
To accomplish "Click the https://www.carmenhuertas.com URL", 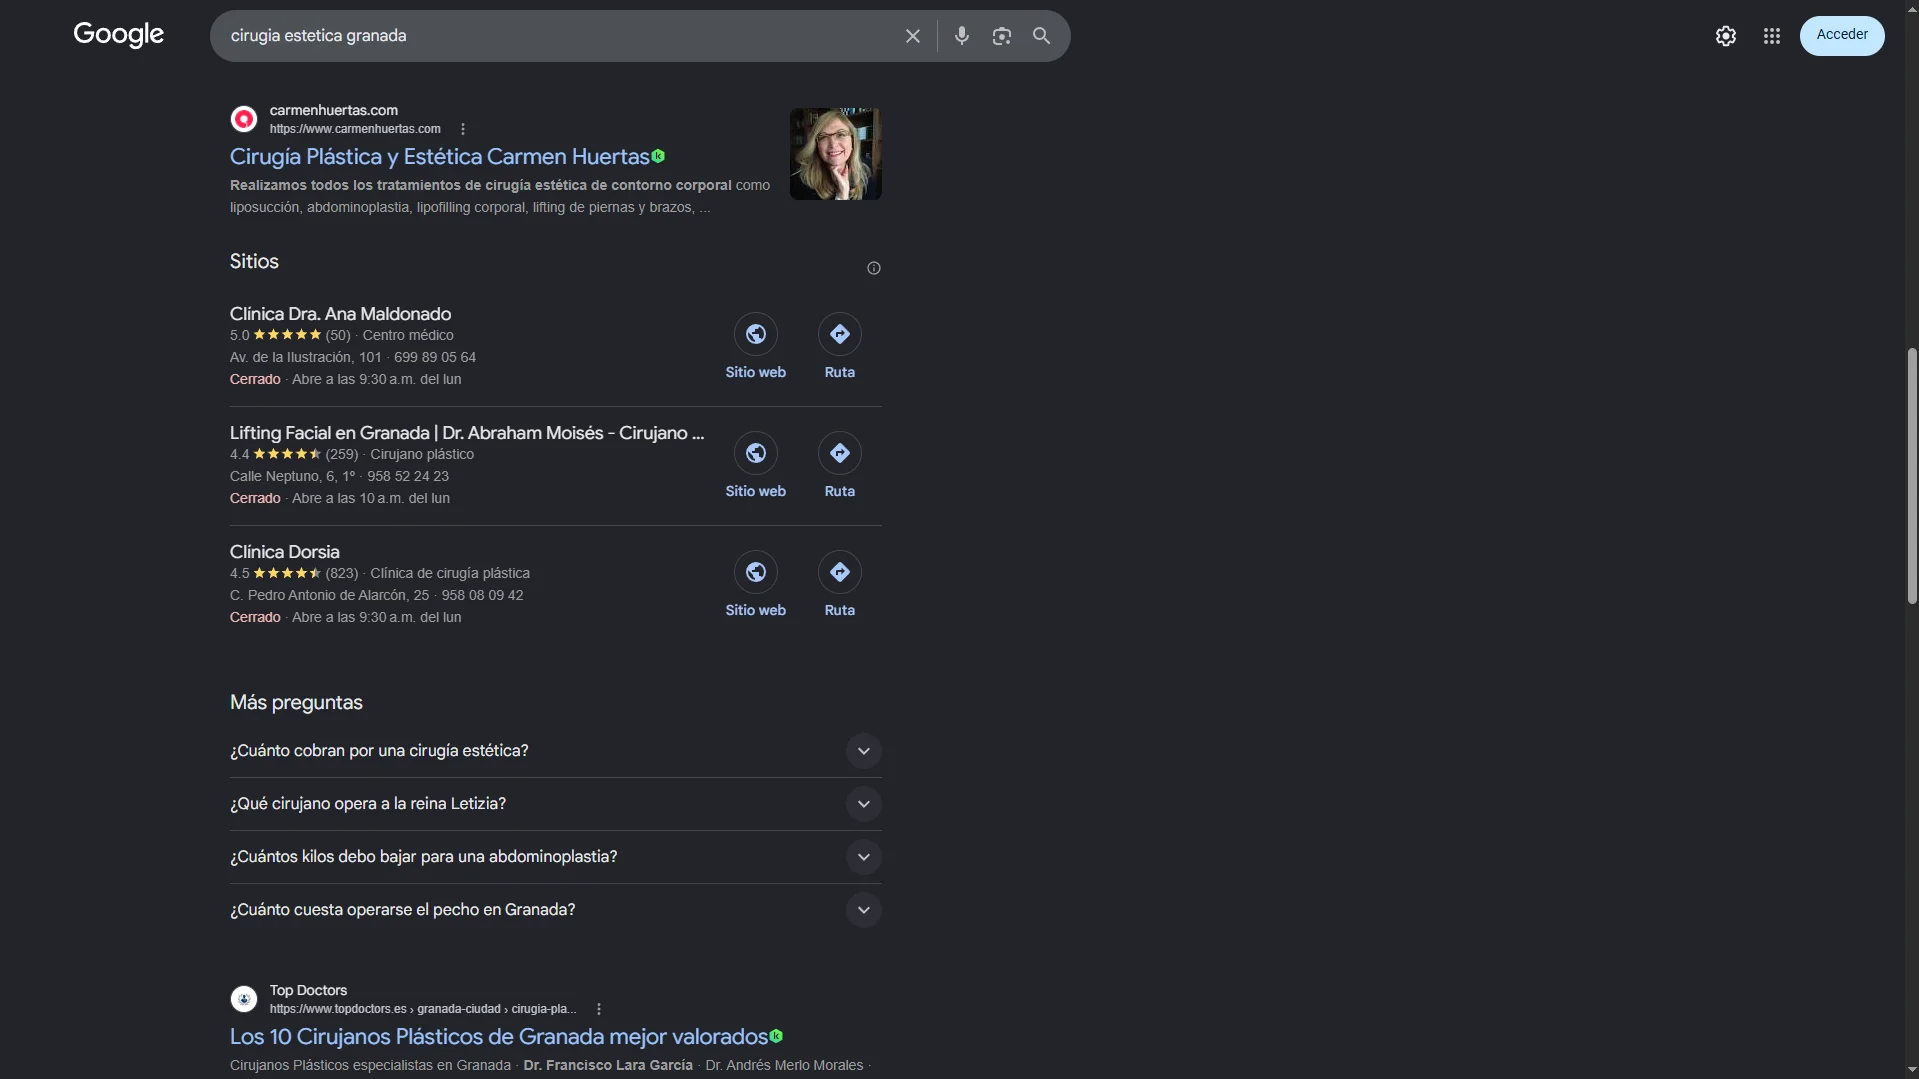I will tap(355, 129).
